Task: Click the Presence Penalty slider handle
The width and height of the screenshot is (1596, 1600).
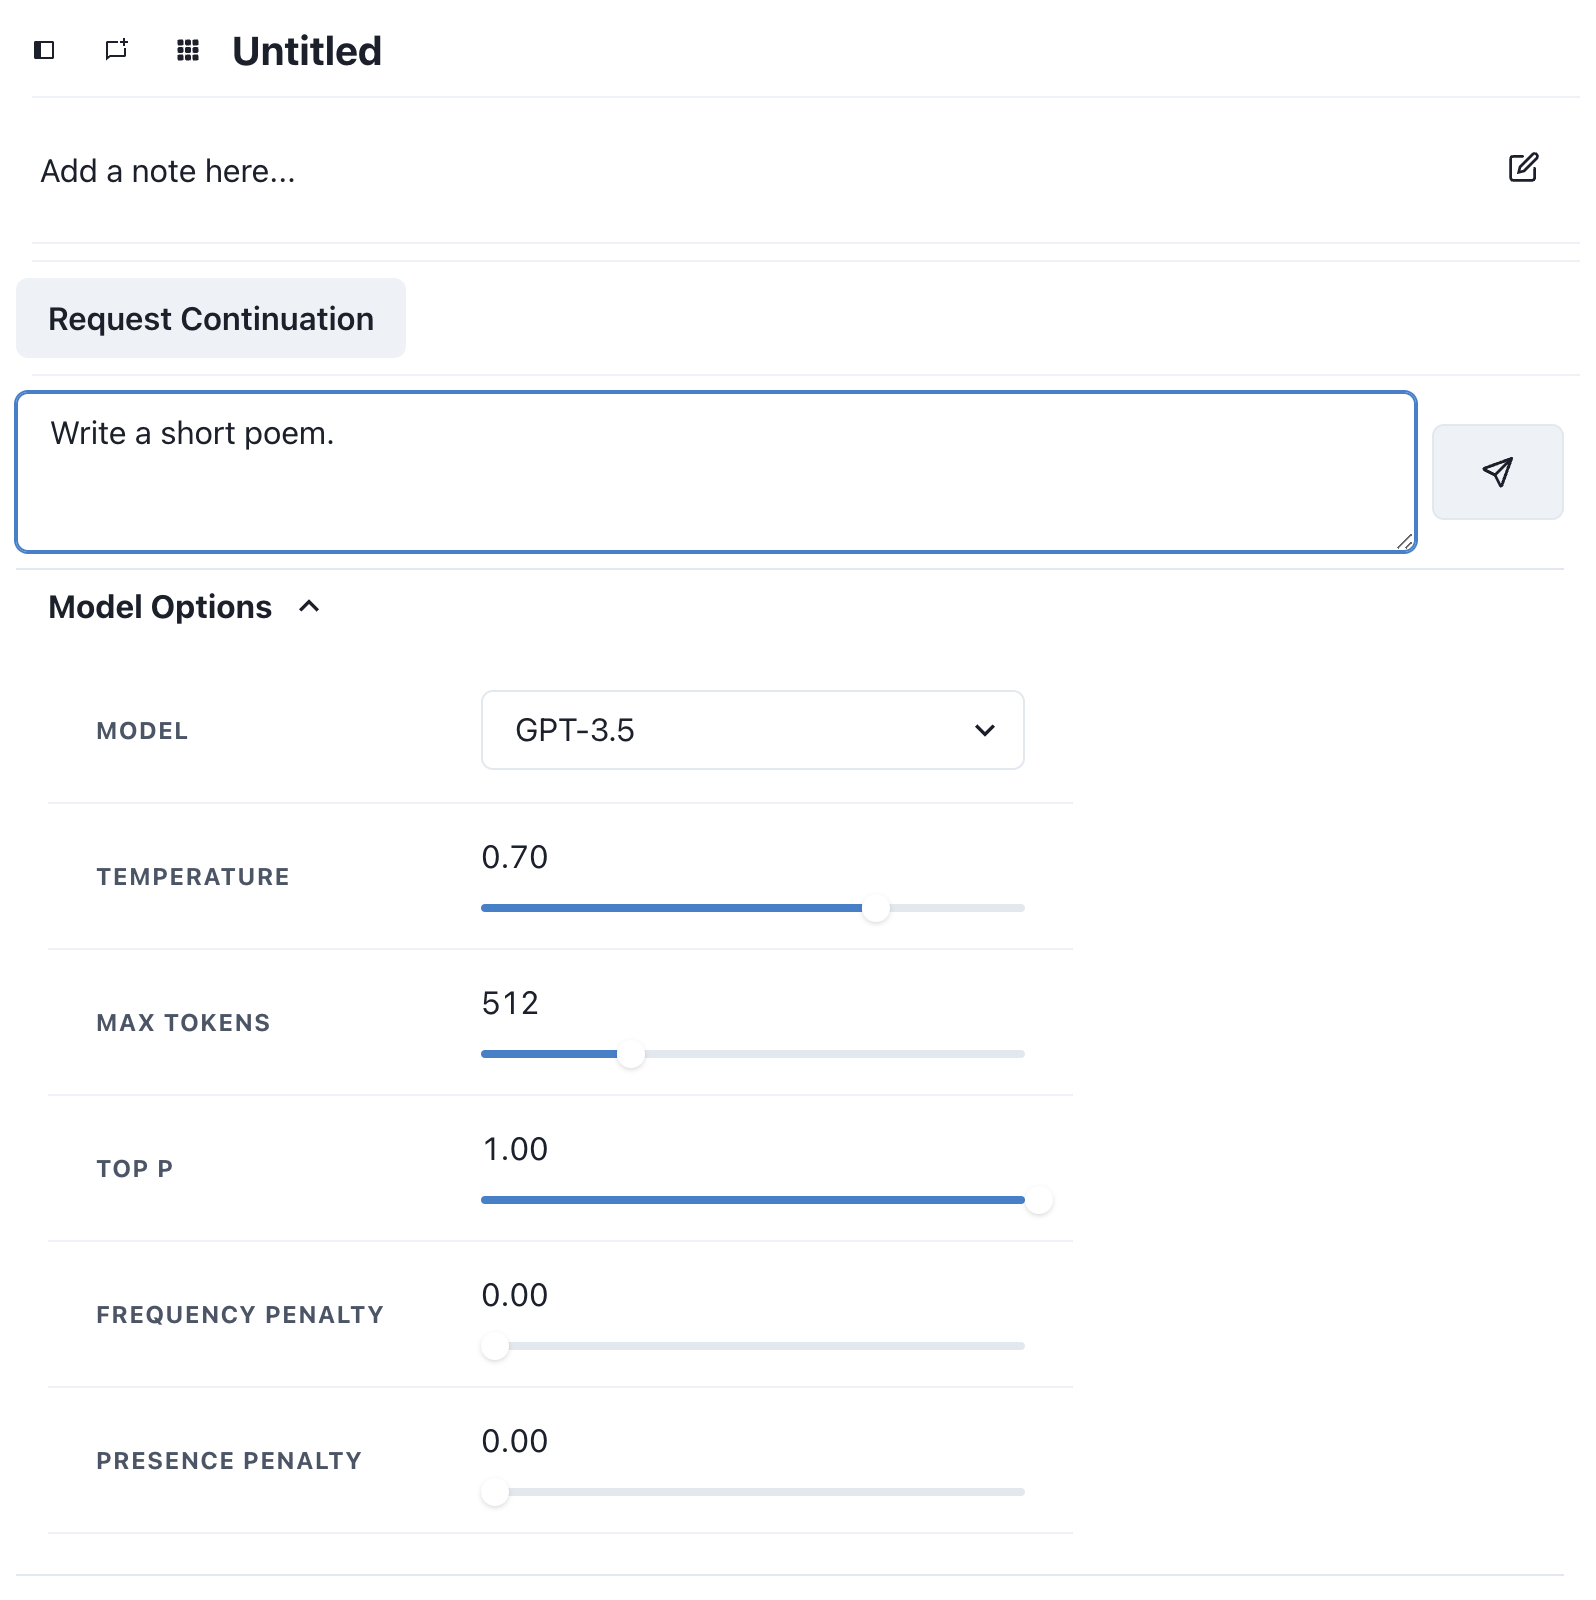Action: [495, 1492]
